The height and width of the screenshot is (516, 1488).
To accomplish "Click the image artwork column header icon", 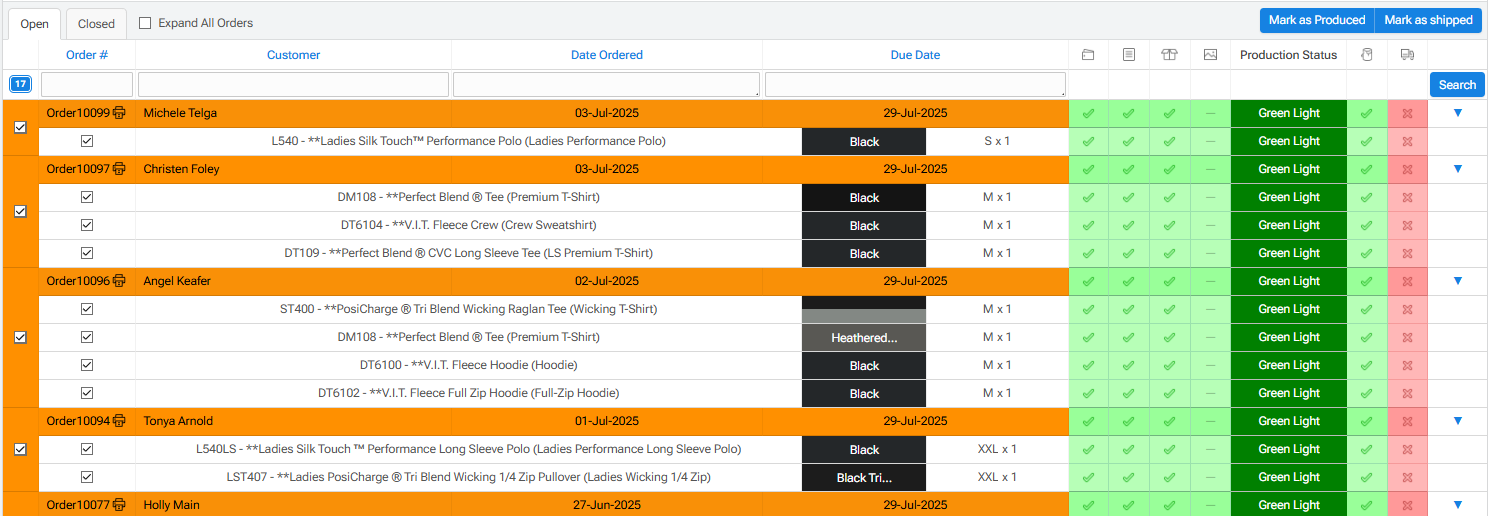I will point(1210,55).
